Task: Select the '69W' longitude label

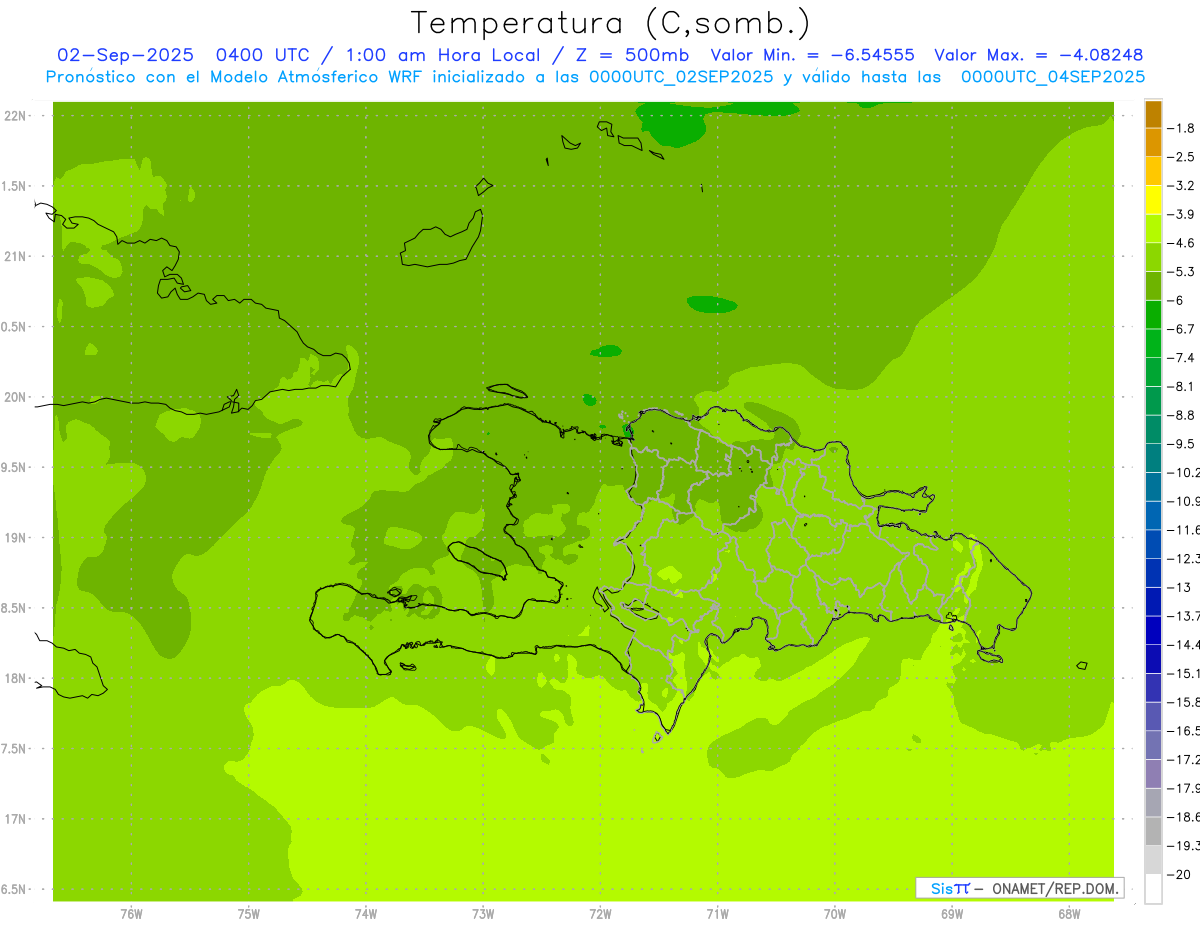Action: click(x=951, y=913)
